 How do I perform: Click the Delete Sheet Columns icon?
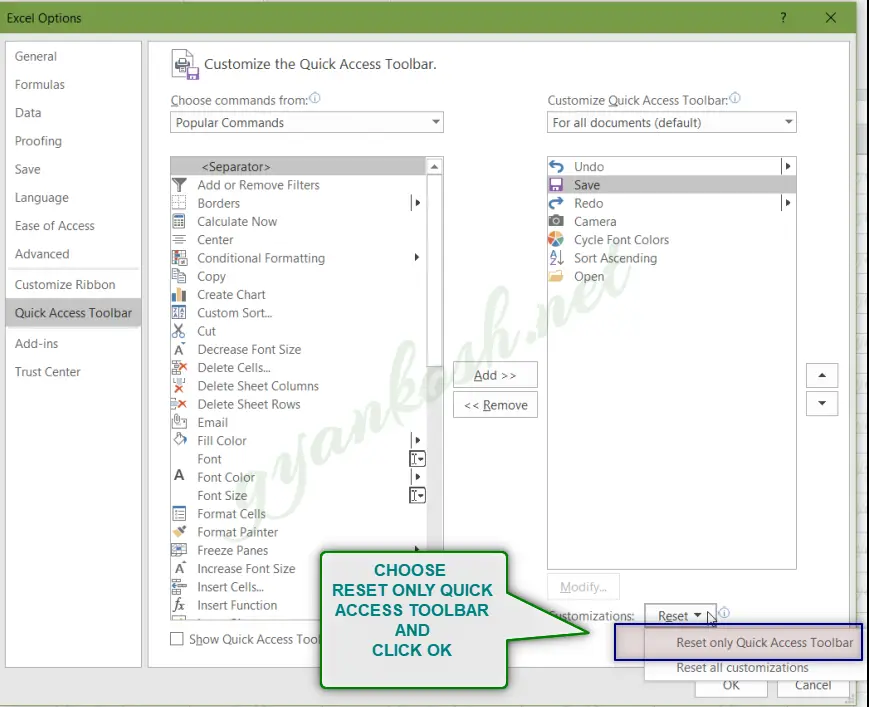pos(179,386)
